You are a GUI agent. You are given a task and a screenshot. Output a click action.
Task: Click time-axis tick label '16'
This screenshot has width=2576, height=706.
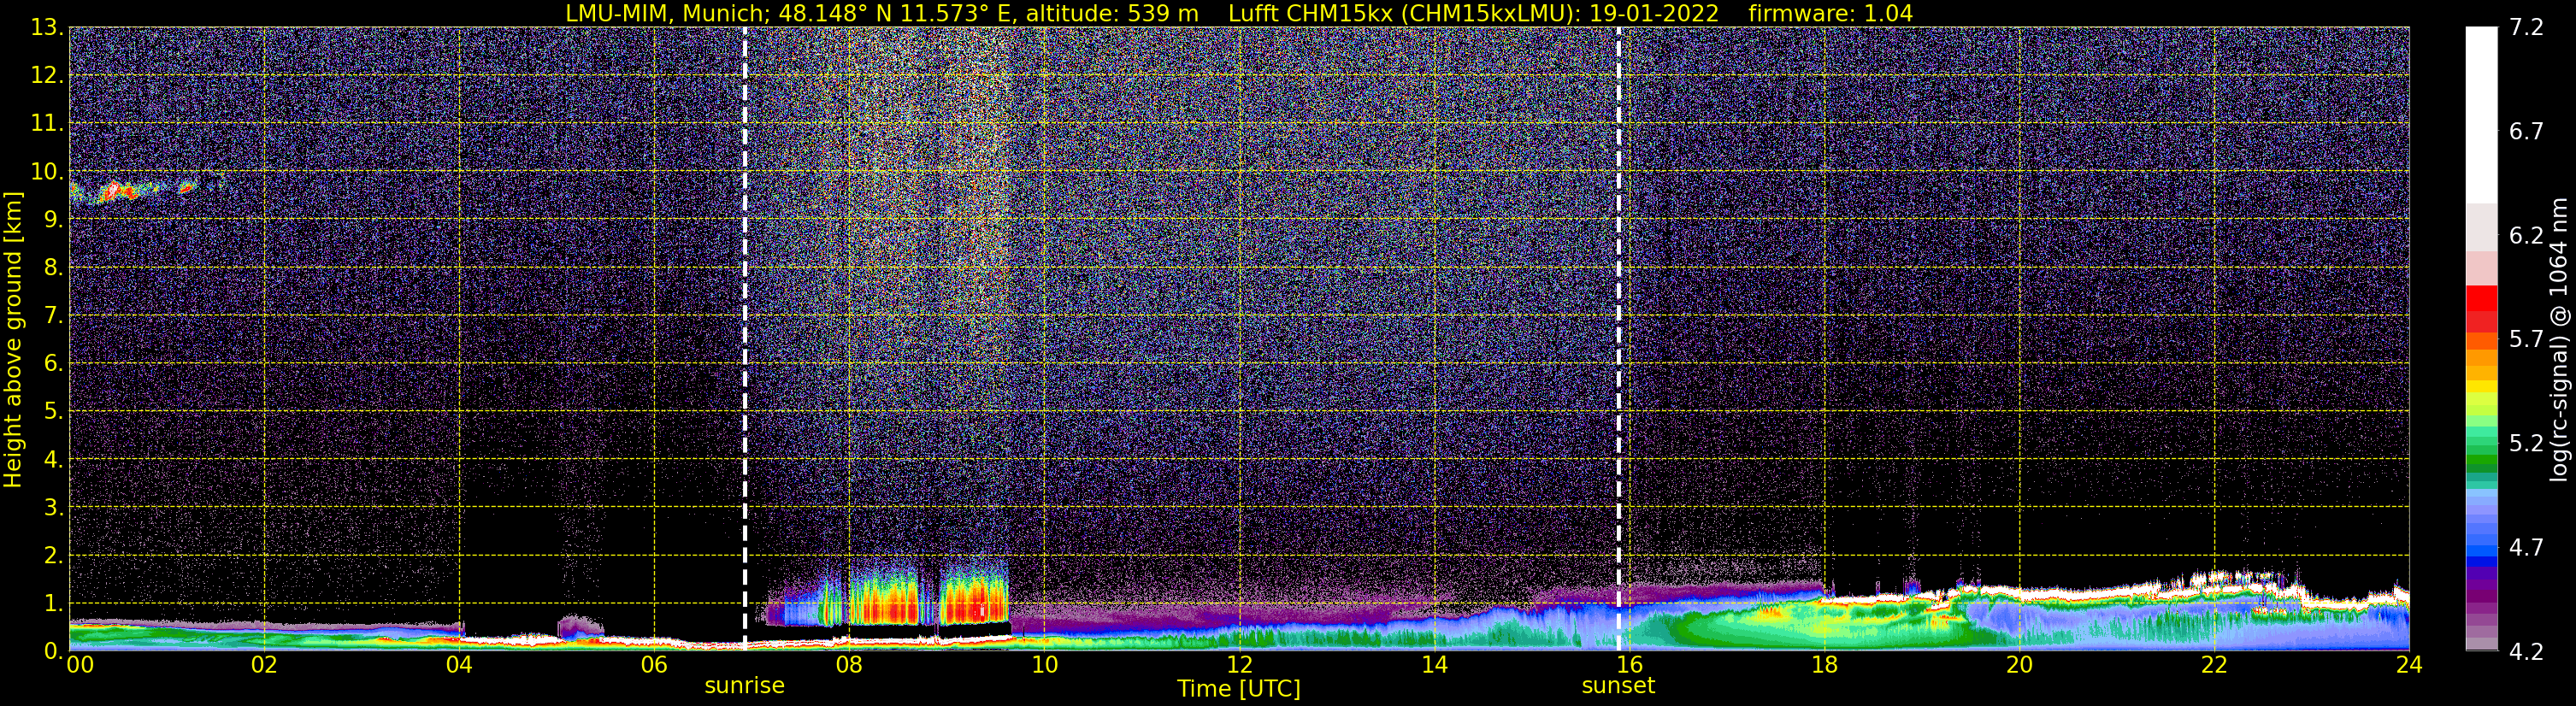pyautogui.click(x=1629, y=665)
